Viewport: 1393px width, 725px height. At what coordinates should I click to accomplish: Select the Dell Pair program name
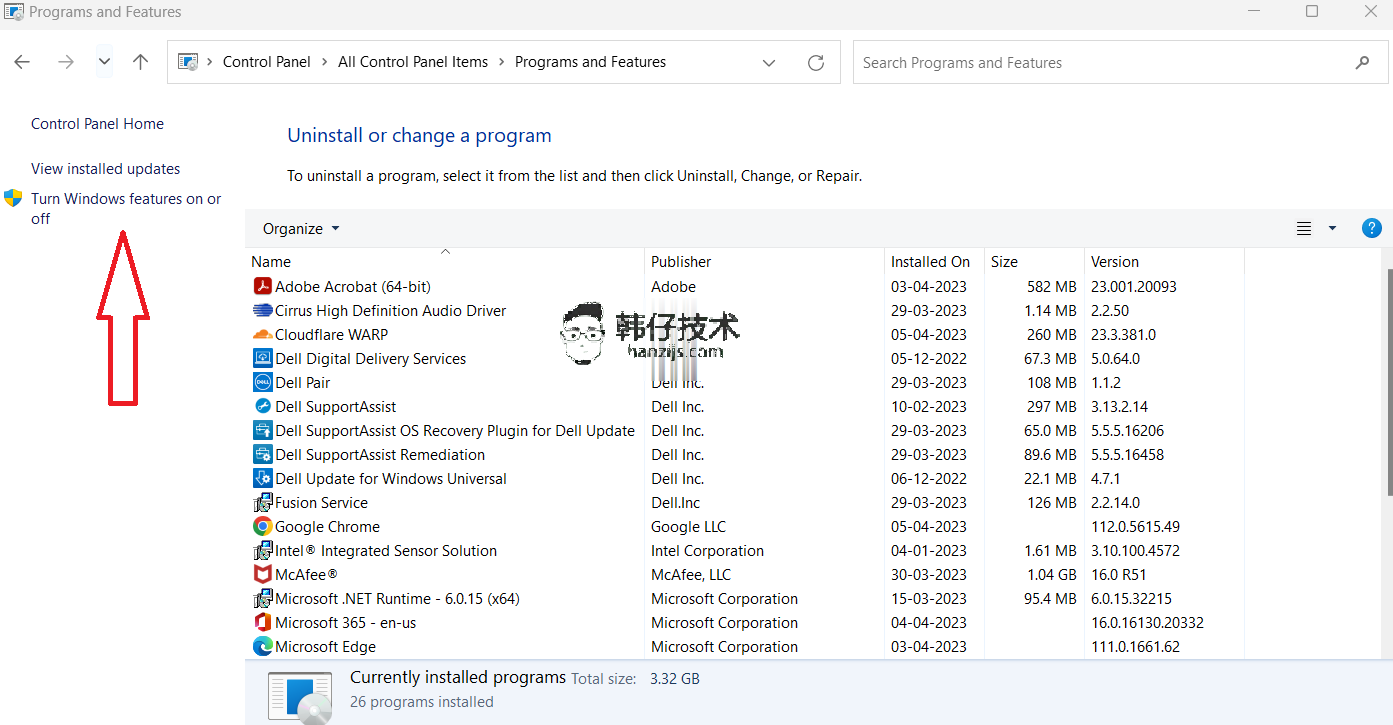click(x=303, y=383)
